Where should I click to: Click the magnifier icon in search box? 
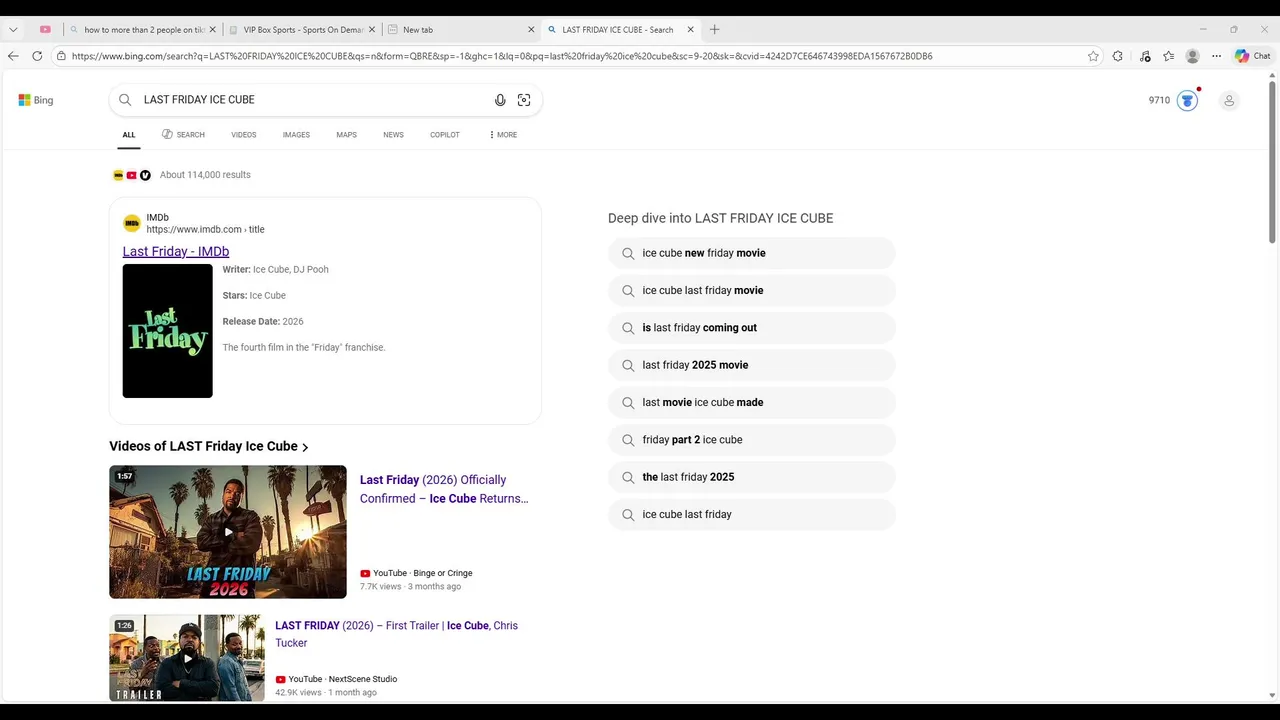[125, 100]
